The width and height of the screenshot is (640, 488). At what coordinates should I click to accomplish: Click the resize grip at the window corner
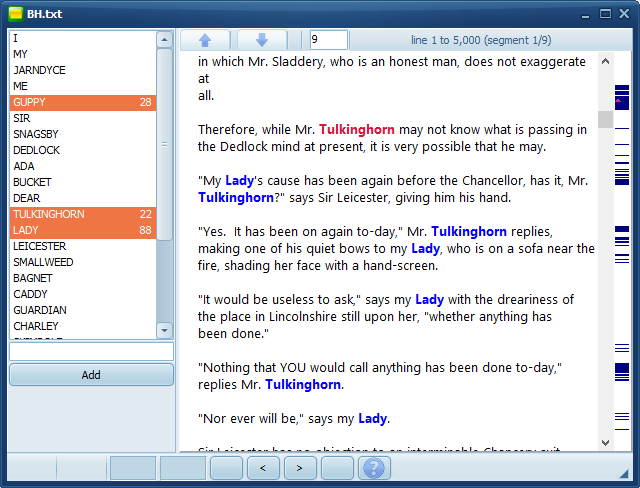tap(624, 473)
